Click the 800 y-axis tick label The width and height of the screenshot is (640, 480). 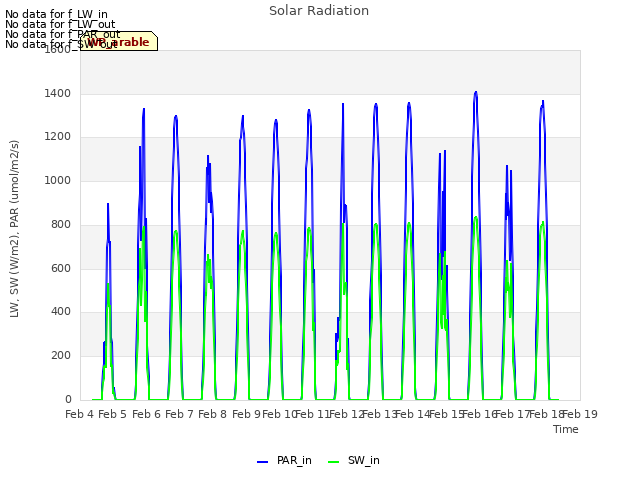[61, 224]
